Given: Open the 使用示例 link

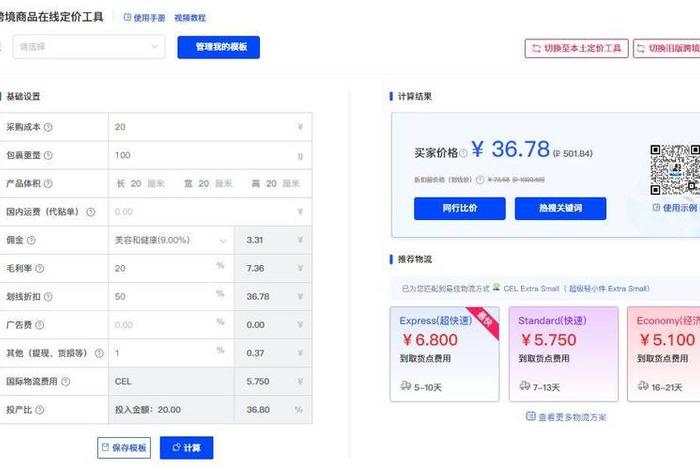Looking at the screenshot, I should coord(675,208).
